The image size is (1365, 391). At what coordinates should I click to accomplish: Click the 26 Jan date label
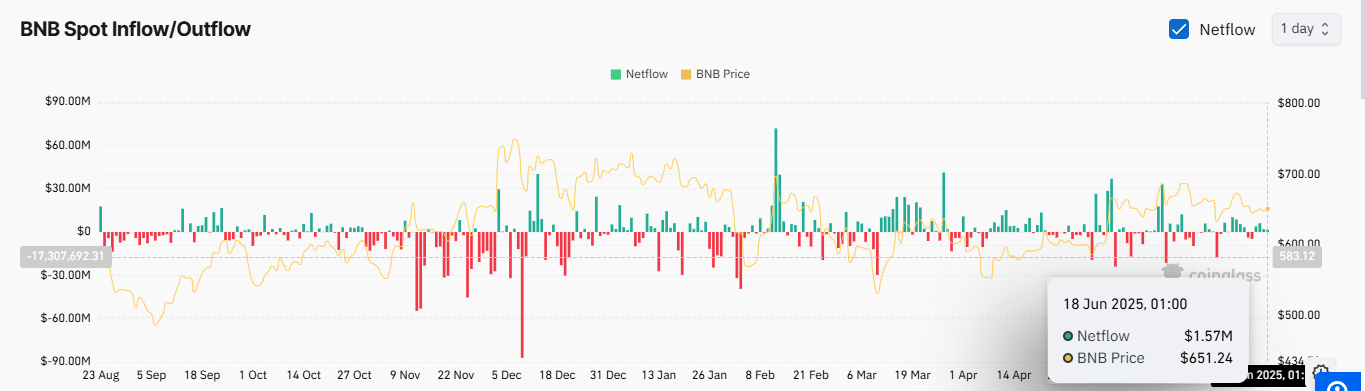[x=710, y=376]
